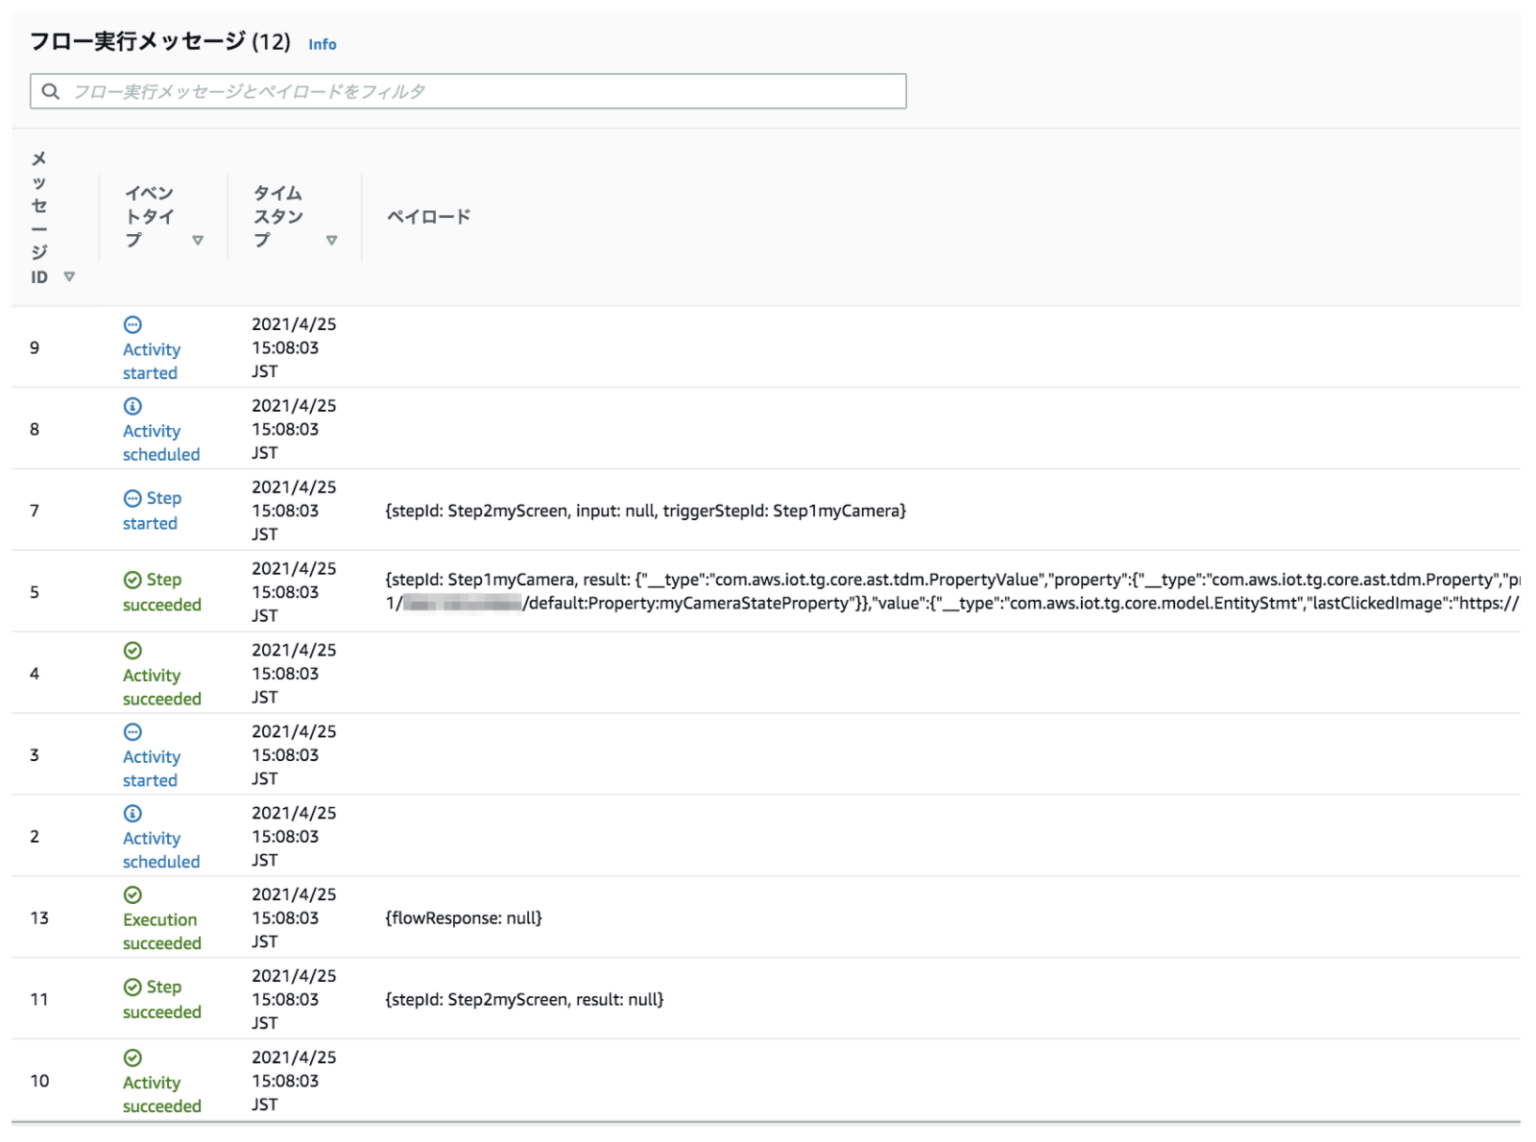Click the ellipsis status icon beside message 9's Activity started
Screen dimensions: 1536x1142
[133, 324]
